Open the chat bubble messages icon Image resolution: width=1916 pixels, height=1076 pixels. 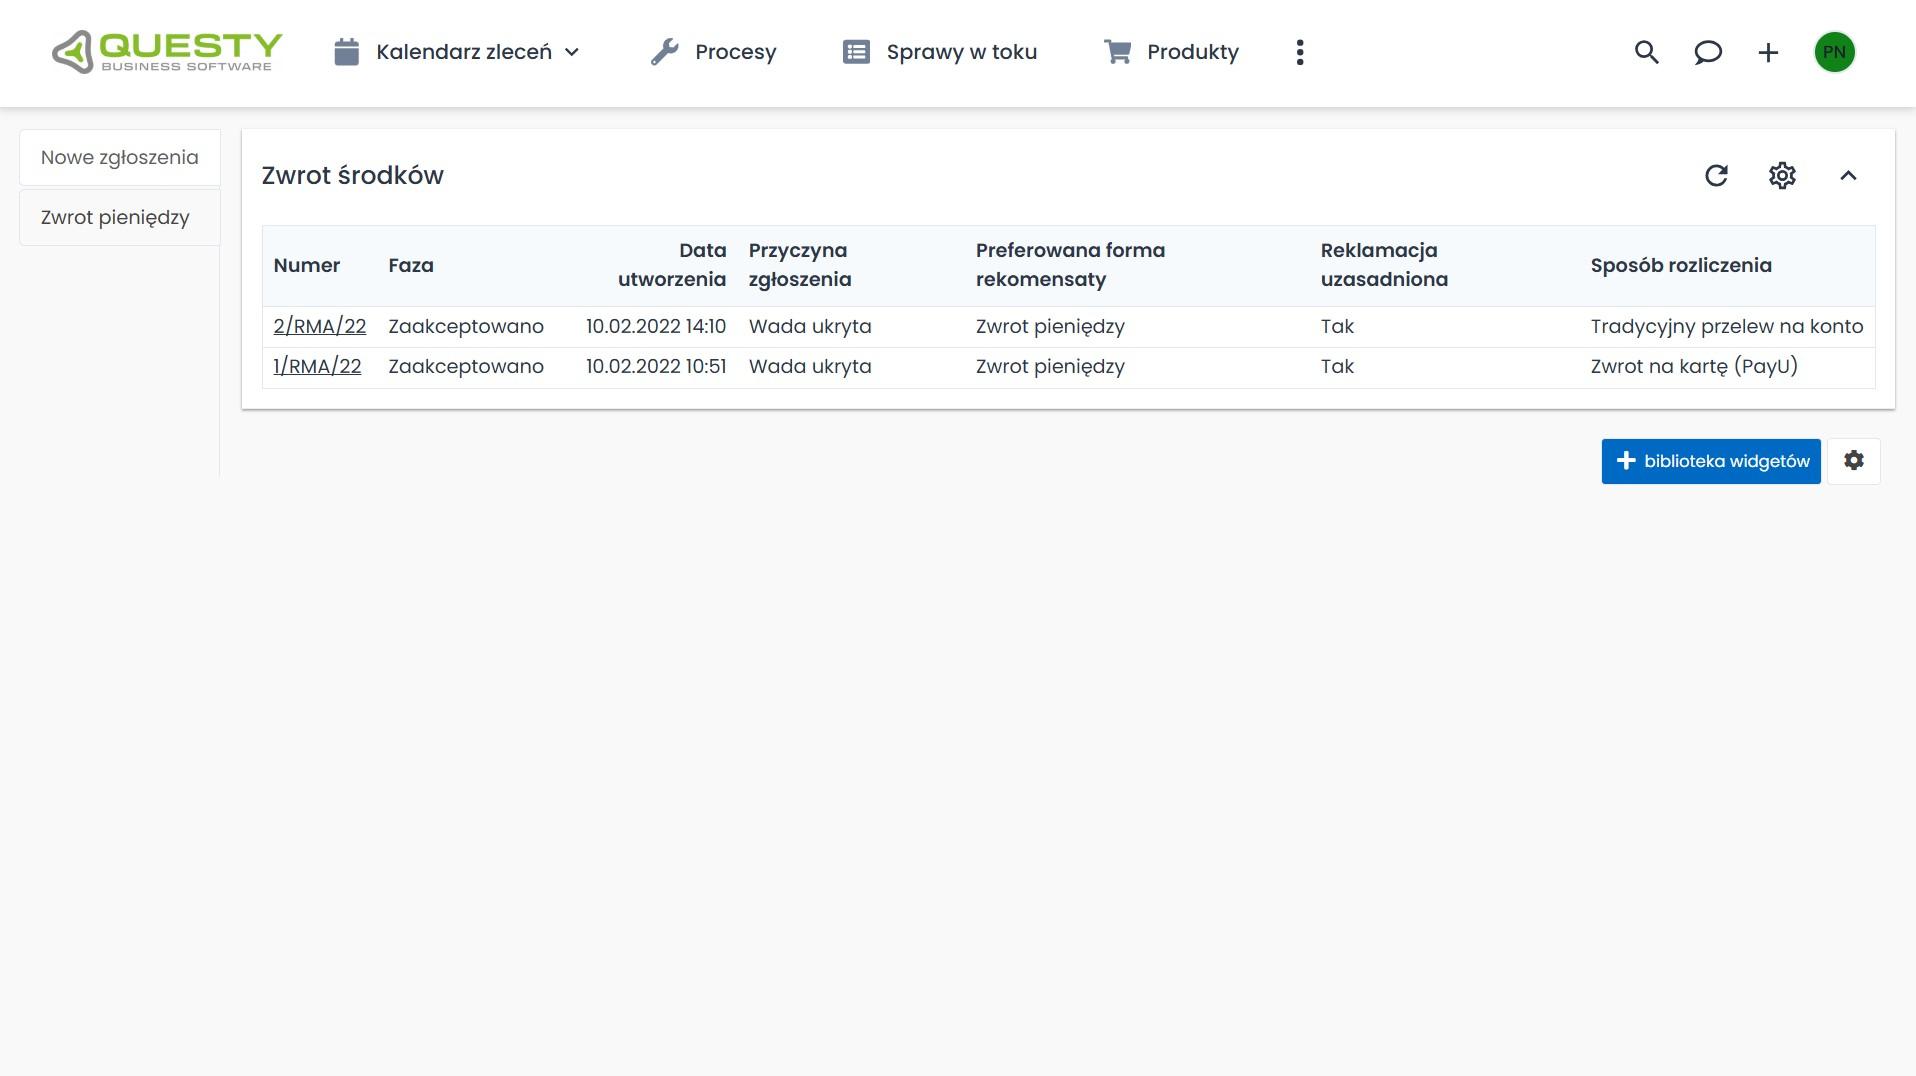(1708, 52)
